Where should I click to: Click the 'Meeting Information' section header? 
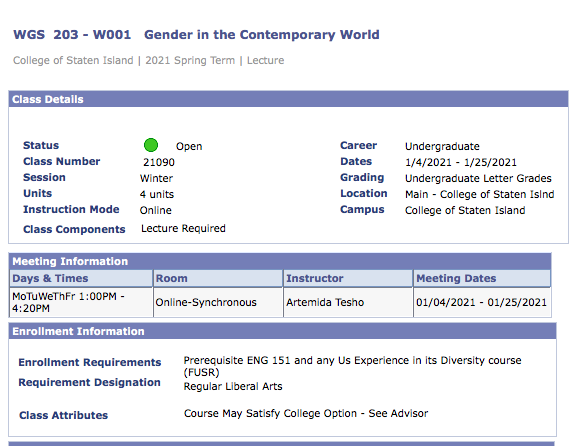point(280,261)
